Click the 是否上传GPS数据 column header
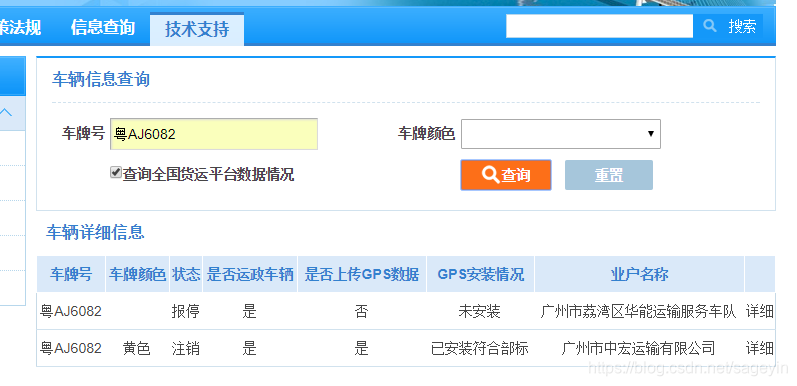This screenshot has width=797, height=386. pos(362,275)
